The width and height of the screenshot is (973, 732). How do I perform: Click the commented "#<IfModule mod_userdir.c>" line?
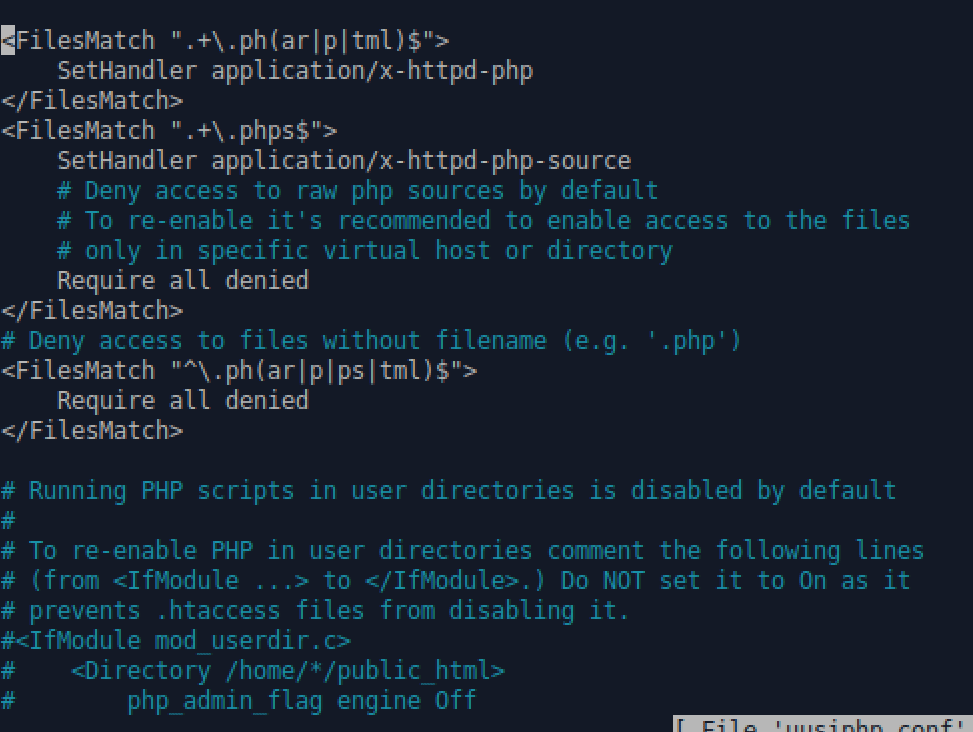(x=176, y=641)
